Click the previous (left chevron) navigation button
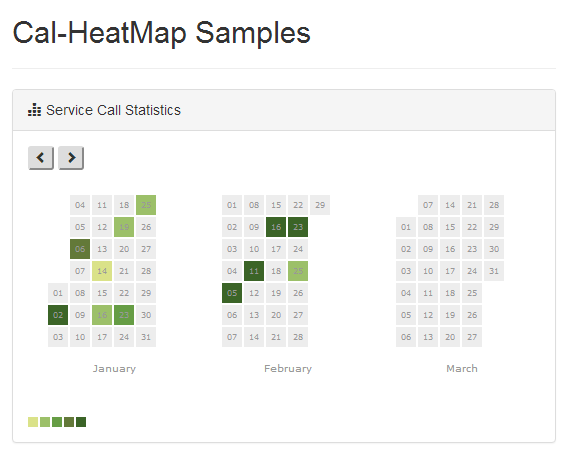The height and width of the screenshot is (474, 571). pyautogui.click(x=41, y=158)
